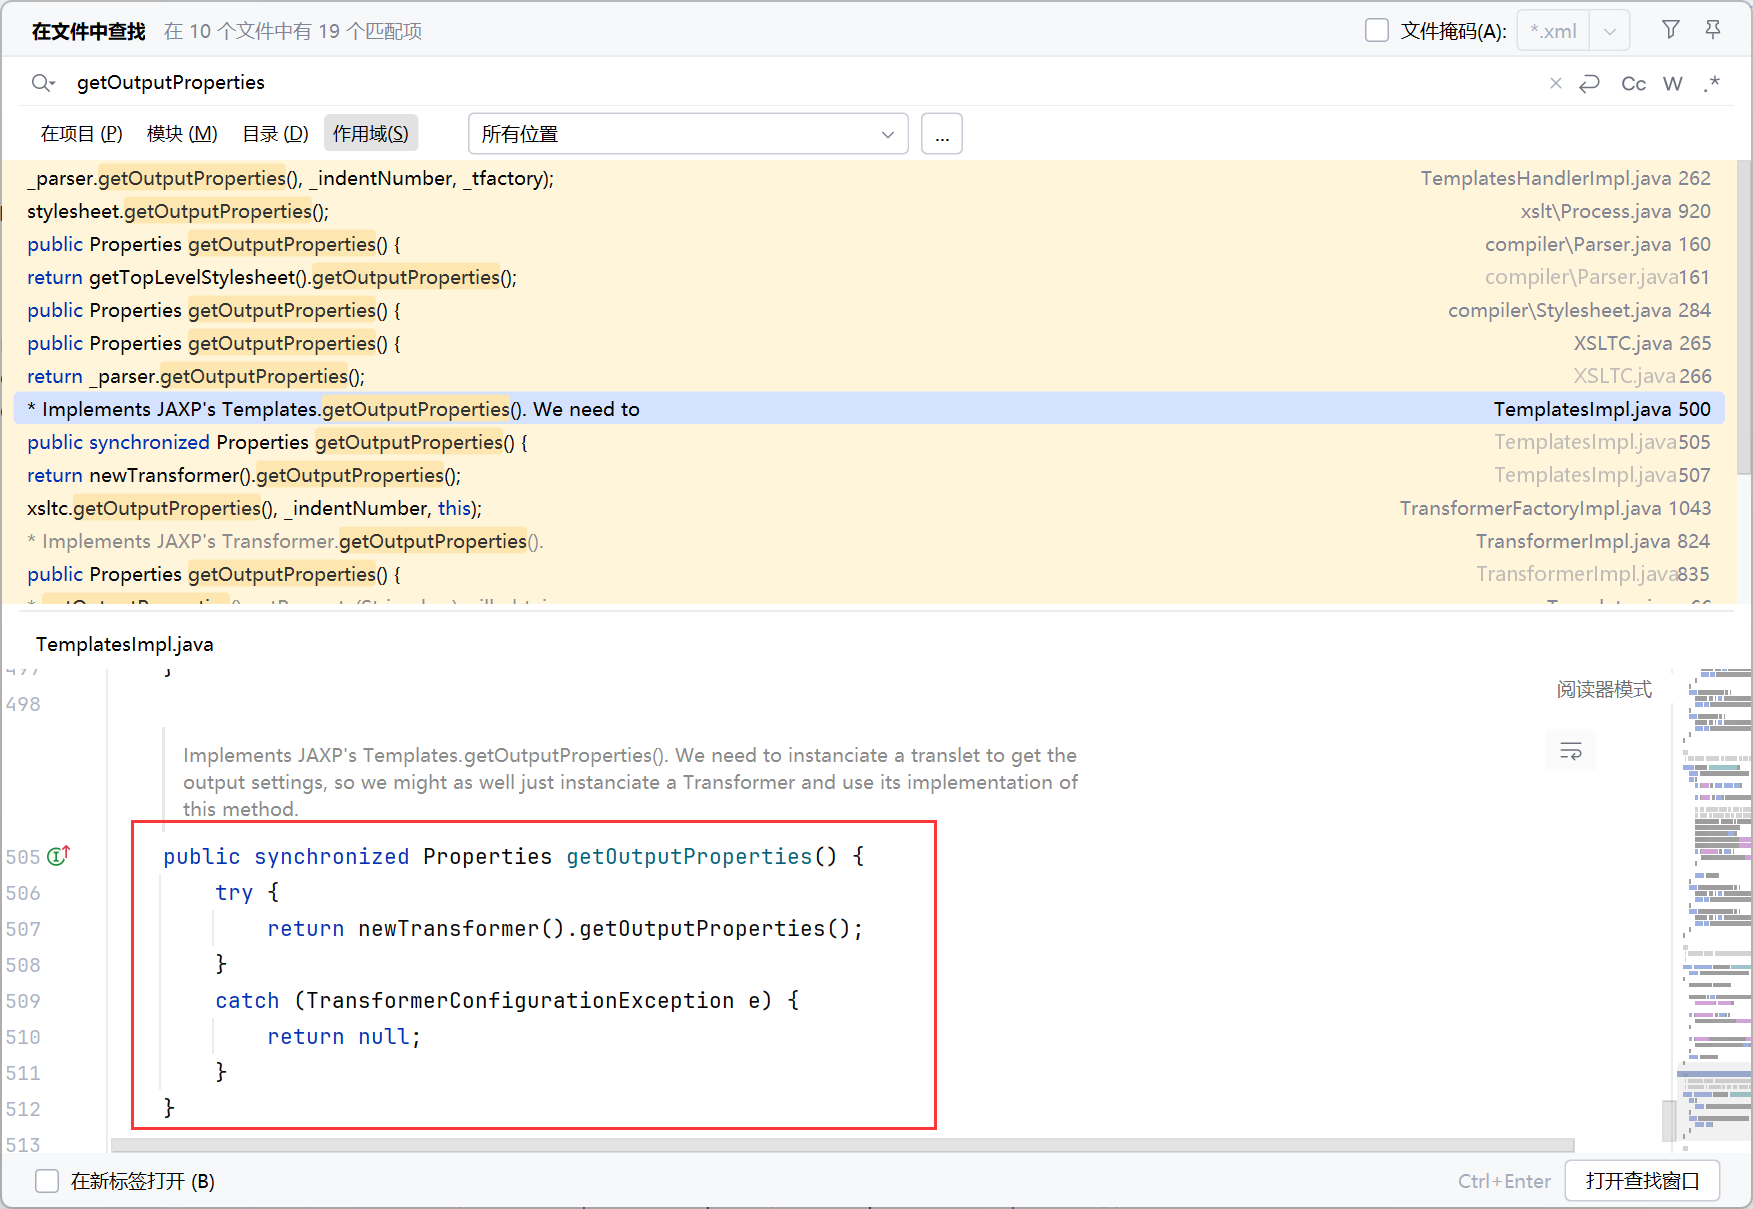Click 阅读器模式 reader mode label
This screenshot has width=1753, height=1209.
pyautogui.click(x=1604, y=690)
